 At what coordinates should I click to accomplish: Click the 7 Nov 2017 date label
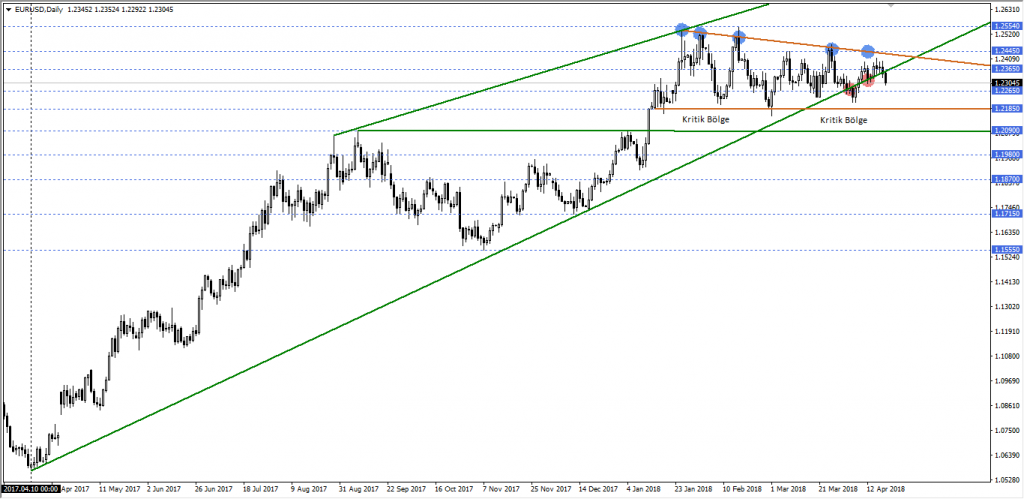click(x=502, y=489)
